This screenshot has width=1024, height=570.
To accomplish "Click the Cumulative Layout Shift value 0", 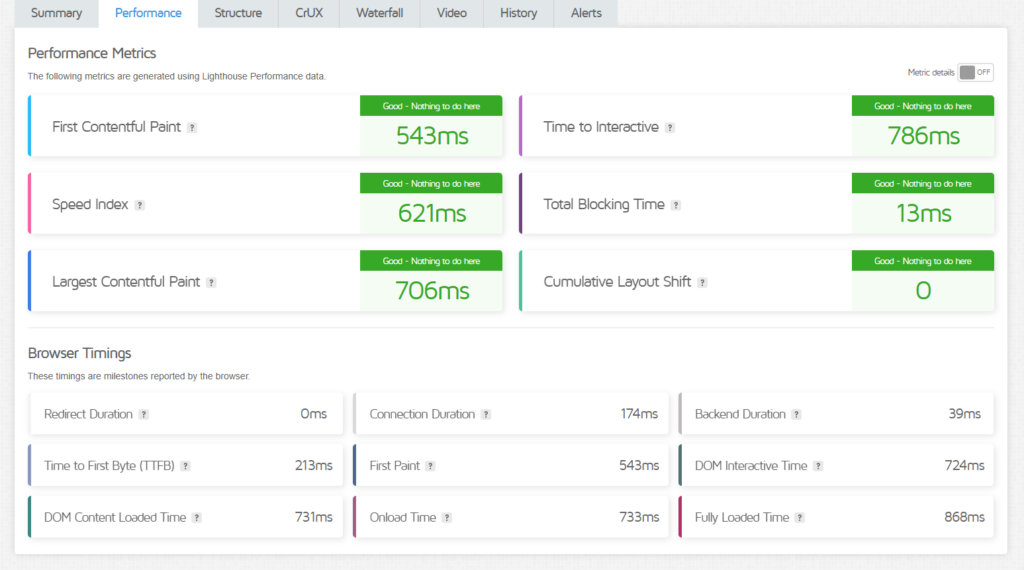I will pyautogui.click(x=923, y=291).
